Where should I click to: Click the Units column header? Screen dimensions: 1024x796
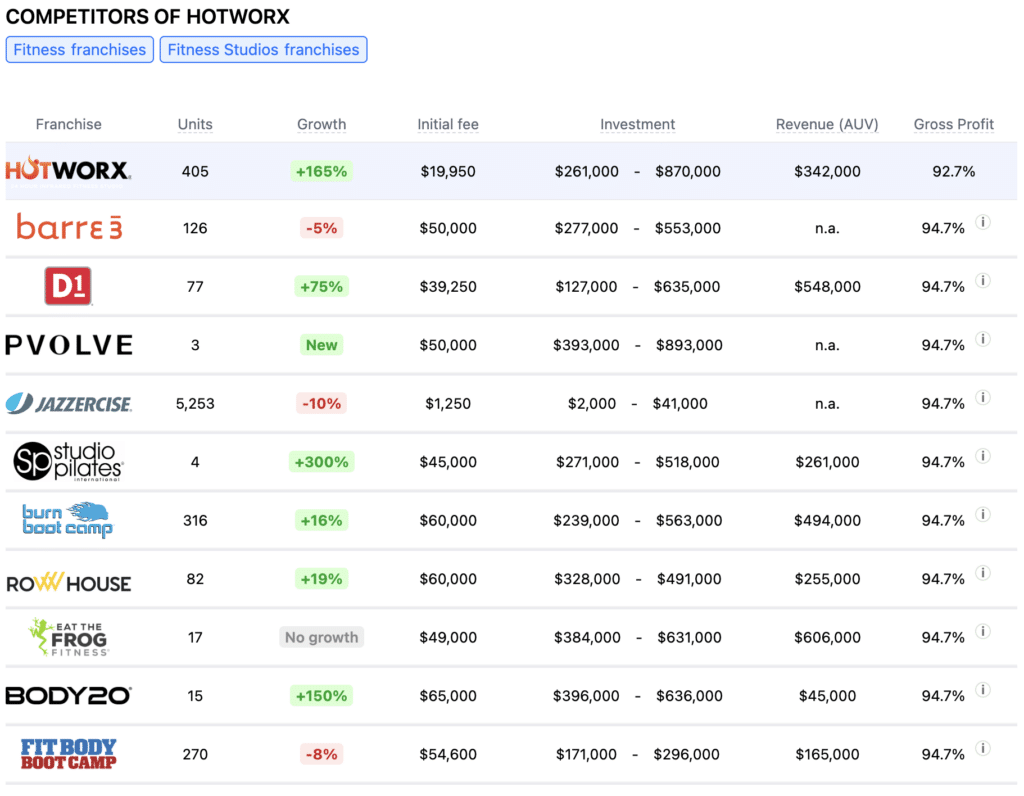click(195, 124)
